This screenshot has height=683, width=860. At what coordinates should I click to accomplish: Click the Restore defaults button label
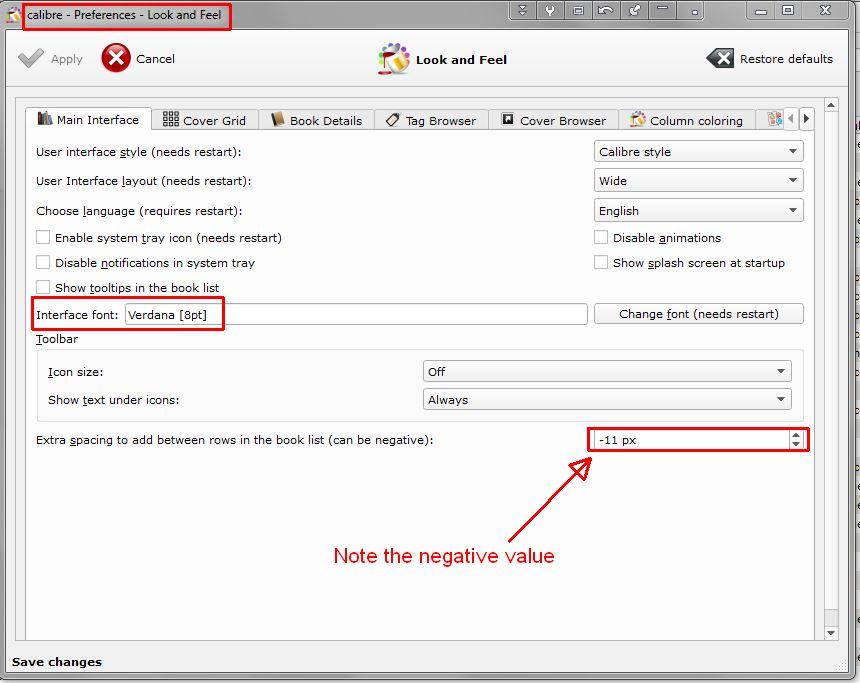786,59
